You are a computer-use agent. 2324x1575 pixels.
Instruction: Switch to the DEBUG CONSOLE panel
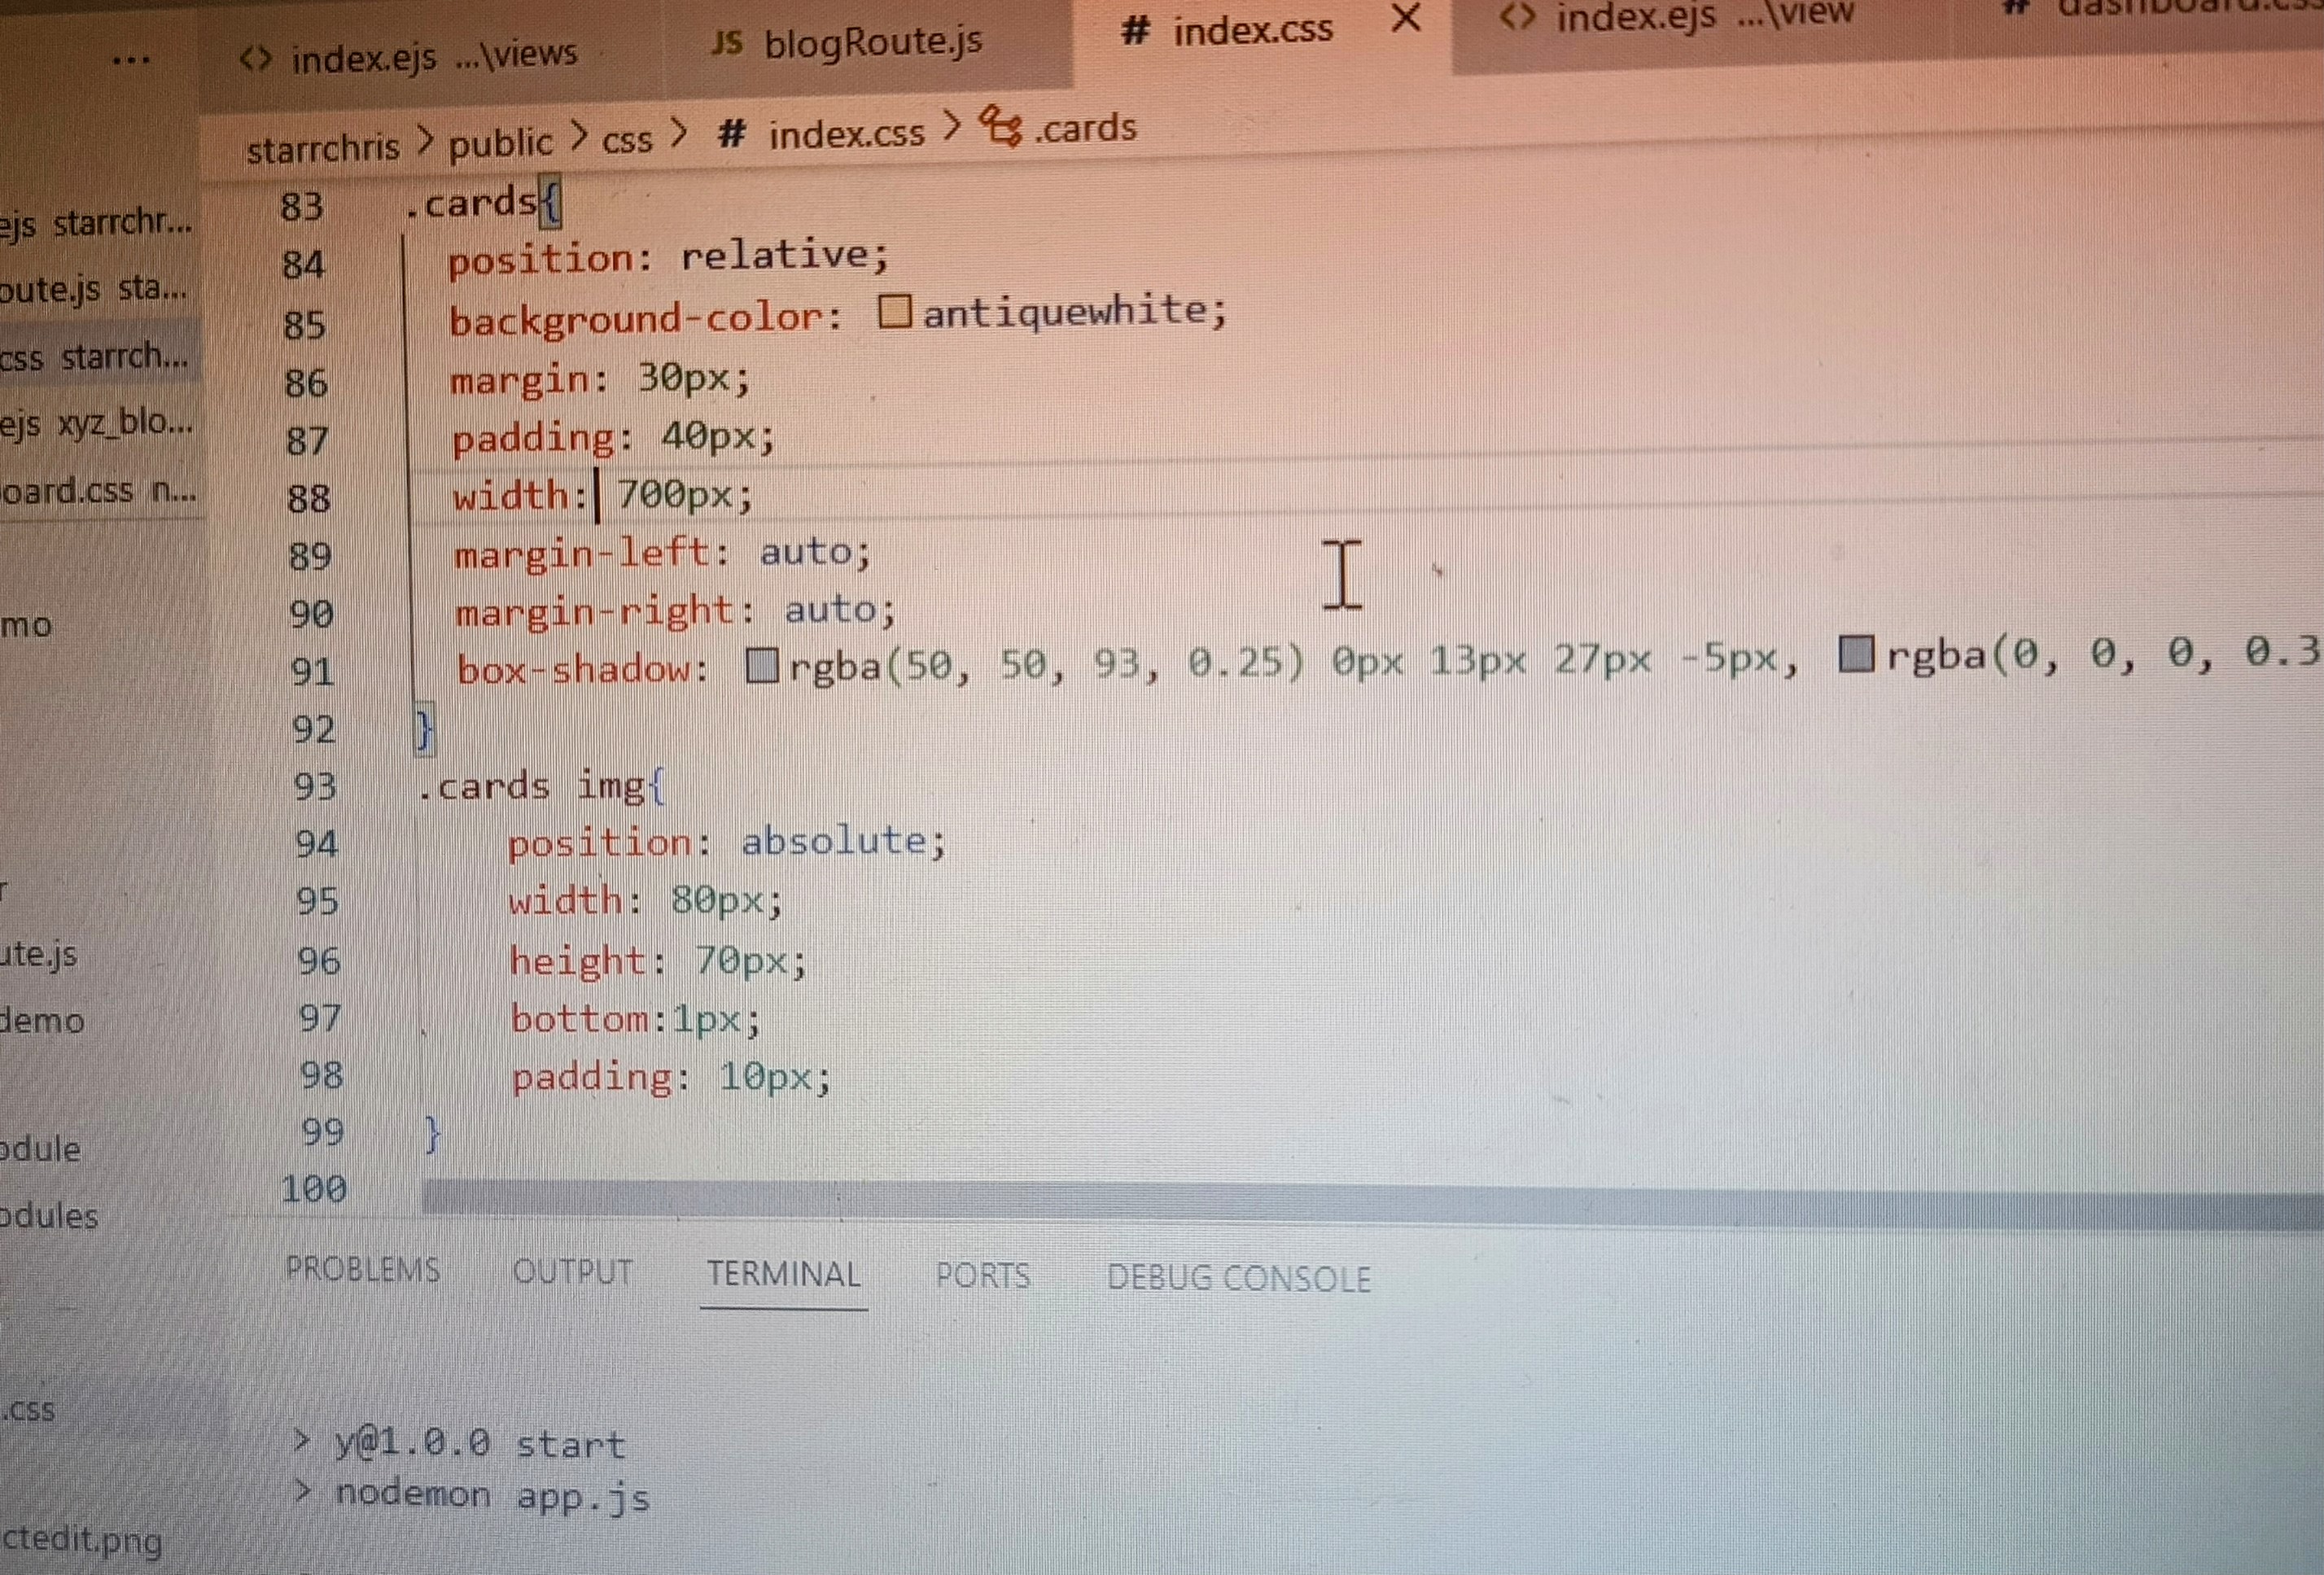(1238, 1279)
